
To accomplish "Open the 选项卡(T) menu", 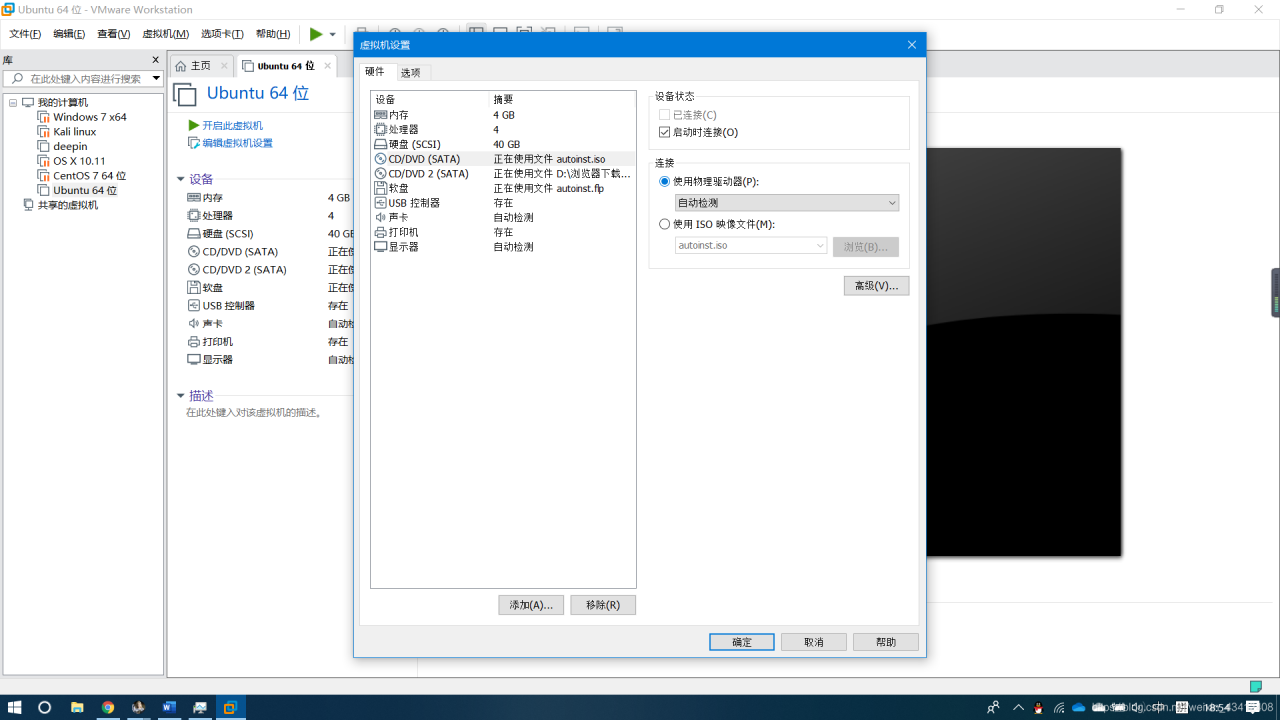I will [x=222, y=34].
